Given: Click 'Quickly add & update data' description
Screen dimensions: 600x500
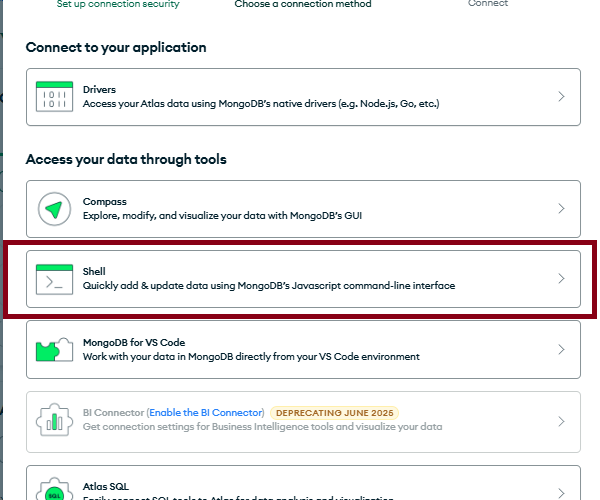Looking at the screenshot, I should tap(269, 286).
